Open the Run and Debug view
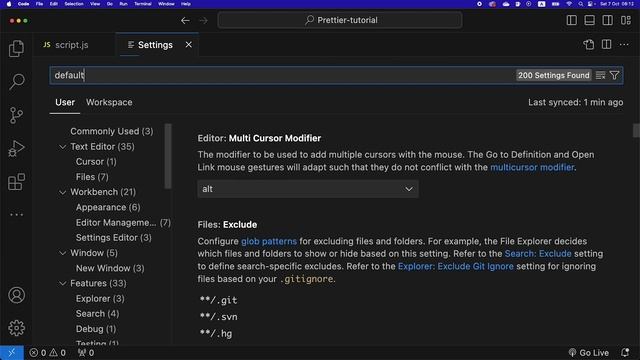640x360 pixels. click(x=16, y=149)
